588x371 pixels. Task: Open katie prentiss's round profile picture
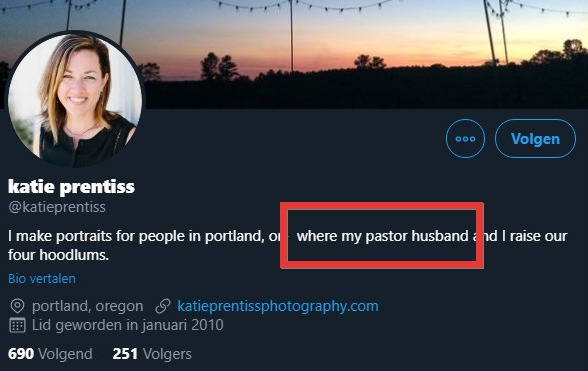pyautogui.click(x=75, y=99)
